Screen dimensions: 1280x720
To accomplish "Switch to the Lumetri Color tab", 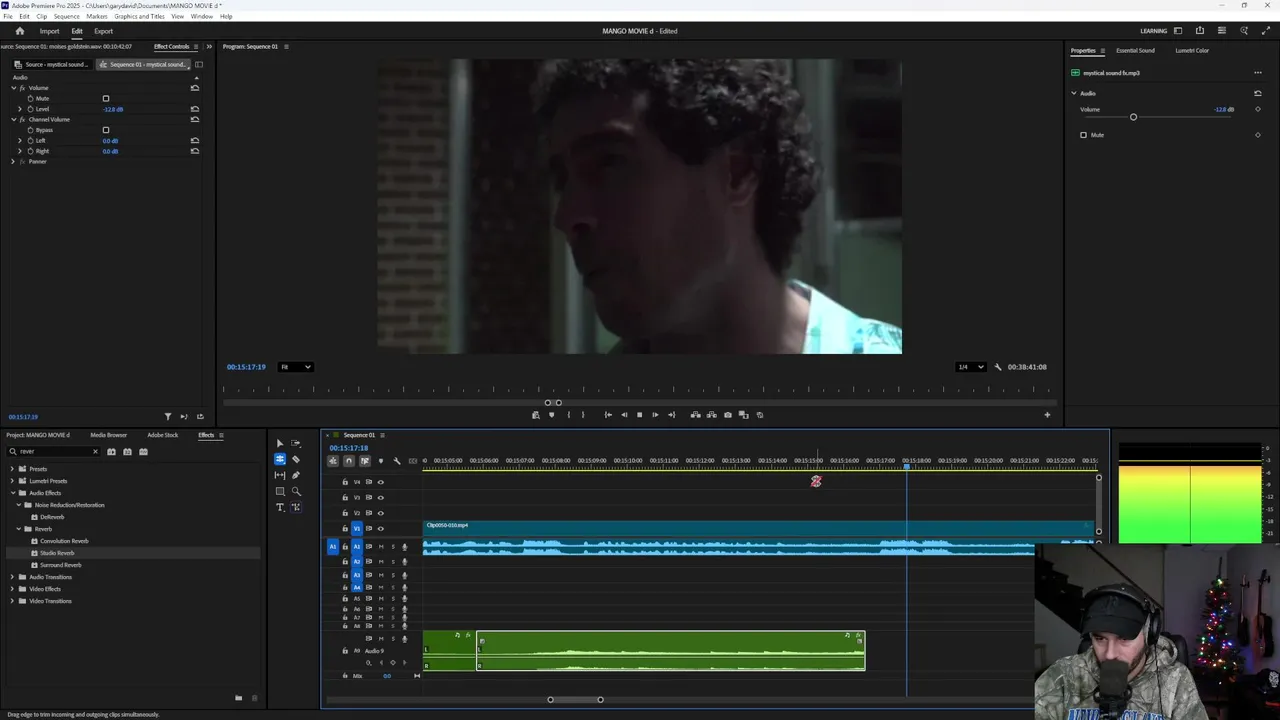I will (1192, 51).
